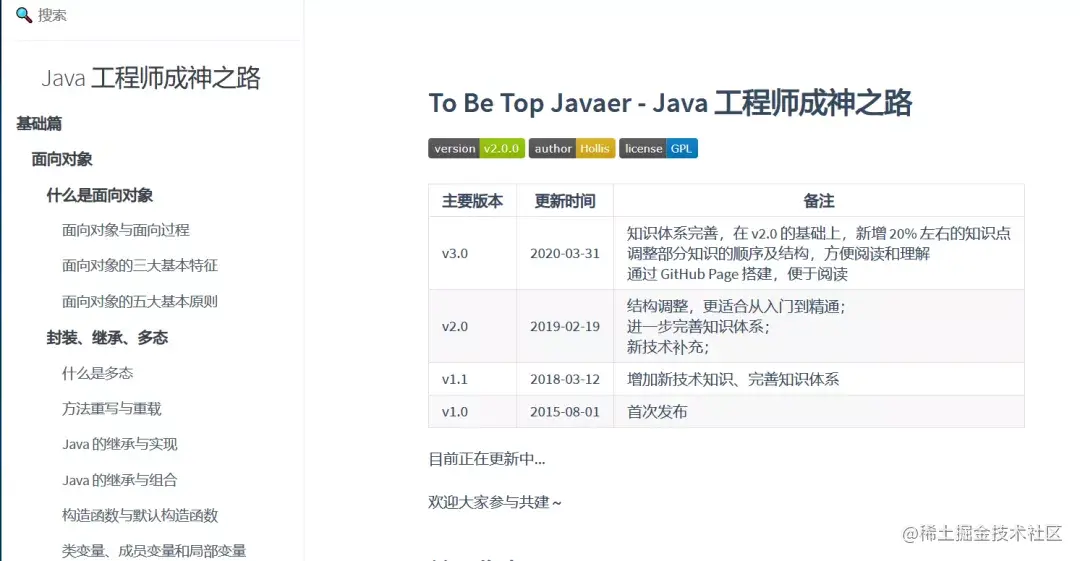
Task: Click the 结构调整 remark line for v2.0
Action: coord(736,307)
